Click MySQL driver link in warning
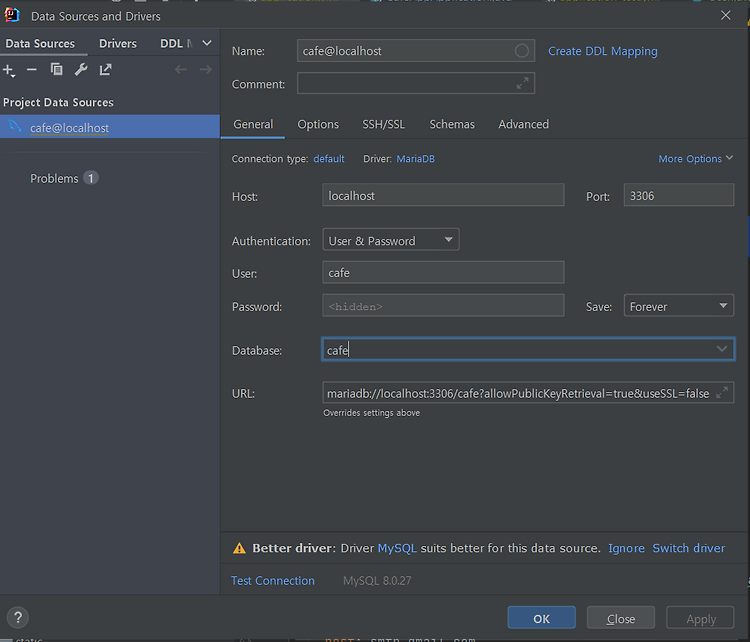 coord(397,548)
